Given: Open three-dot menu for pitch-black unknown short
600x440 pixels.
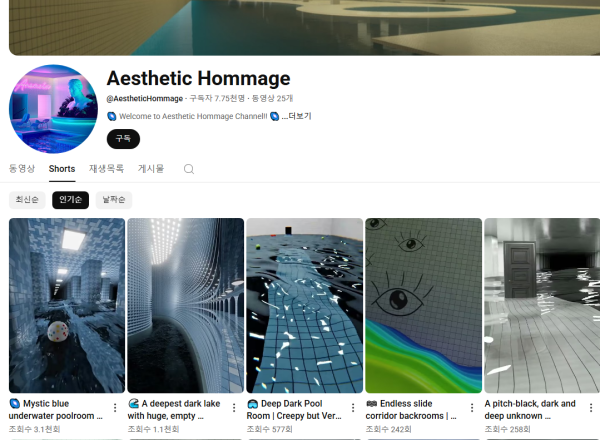Looking at the screenshot, I should click(591, 408).
